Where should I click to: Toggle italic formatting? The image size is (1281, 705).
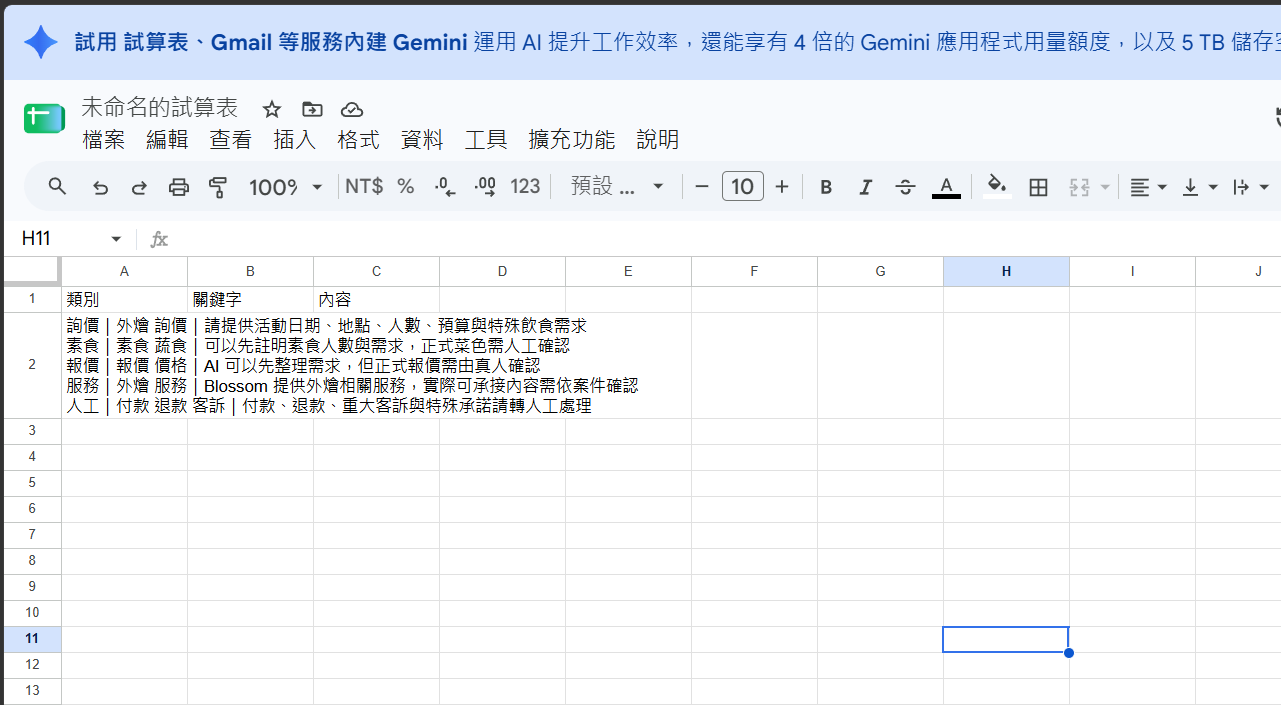click(x=866, y=187)
